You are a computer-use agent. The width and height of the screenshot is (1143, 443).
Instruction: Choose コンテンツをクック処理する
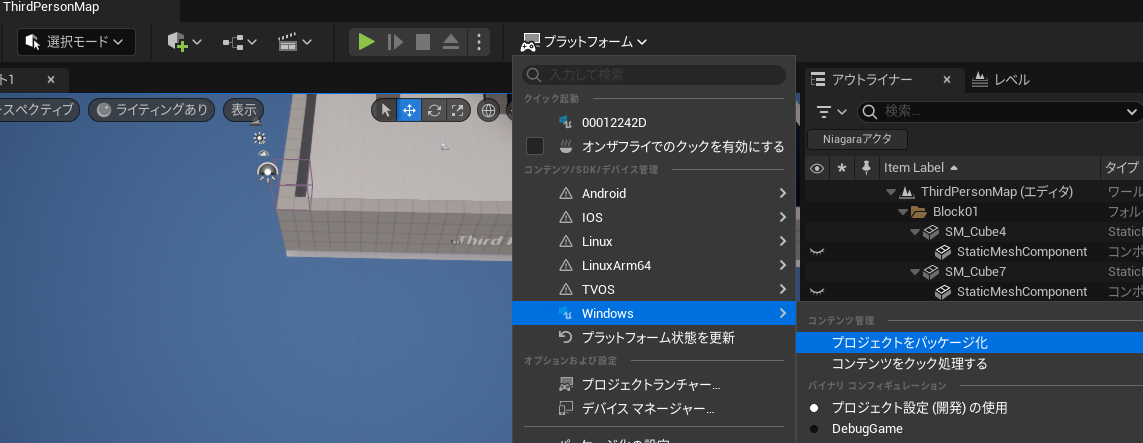tap(970, 364)
